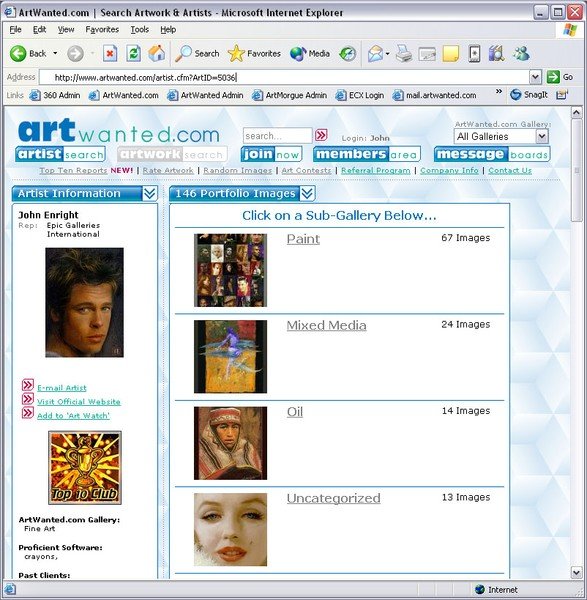Collapse the 146 Portfolio Images chevron
The image size is (587, 600).
307,194
